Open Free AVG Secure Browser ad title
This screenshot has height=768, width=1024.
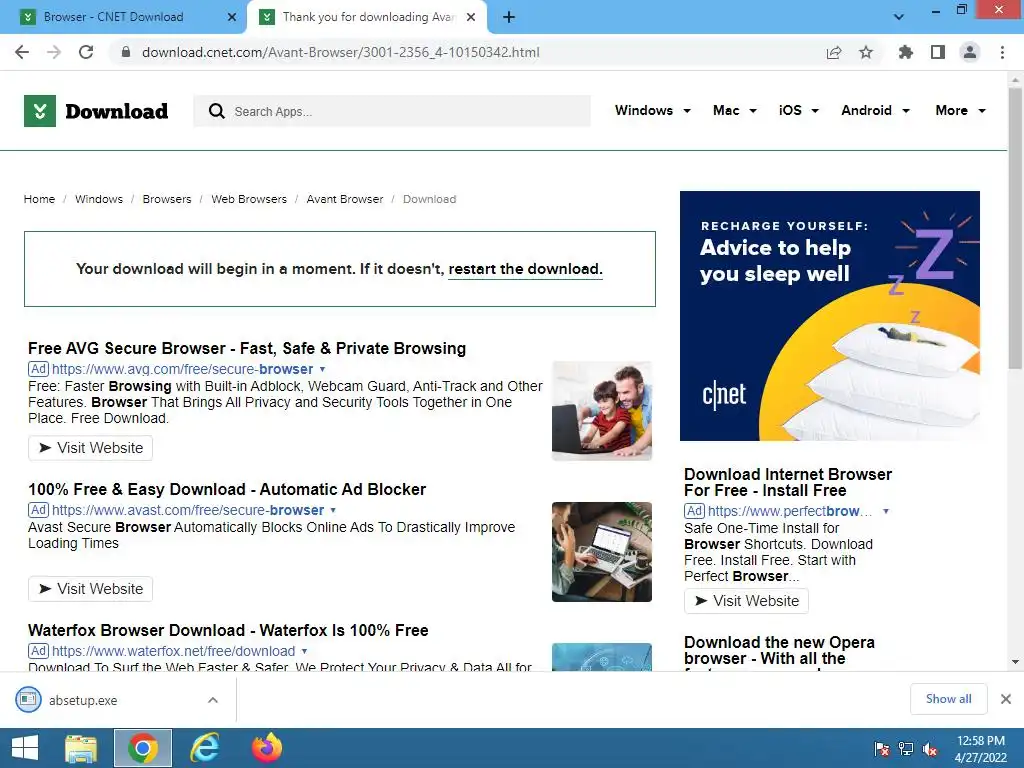(x=247, y=348)
